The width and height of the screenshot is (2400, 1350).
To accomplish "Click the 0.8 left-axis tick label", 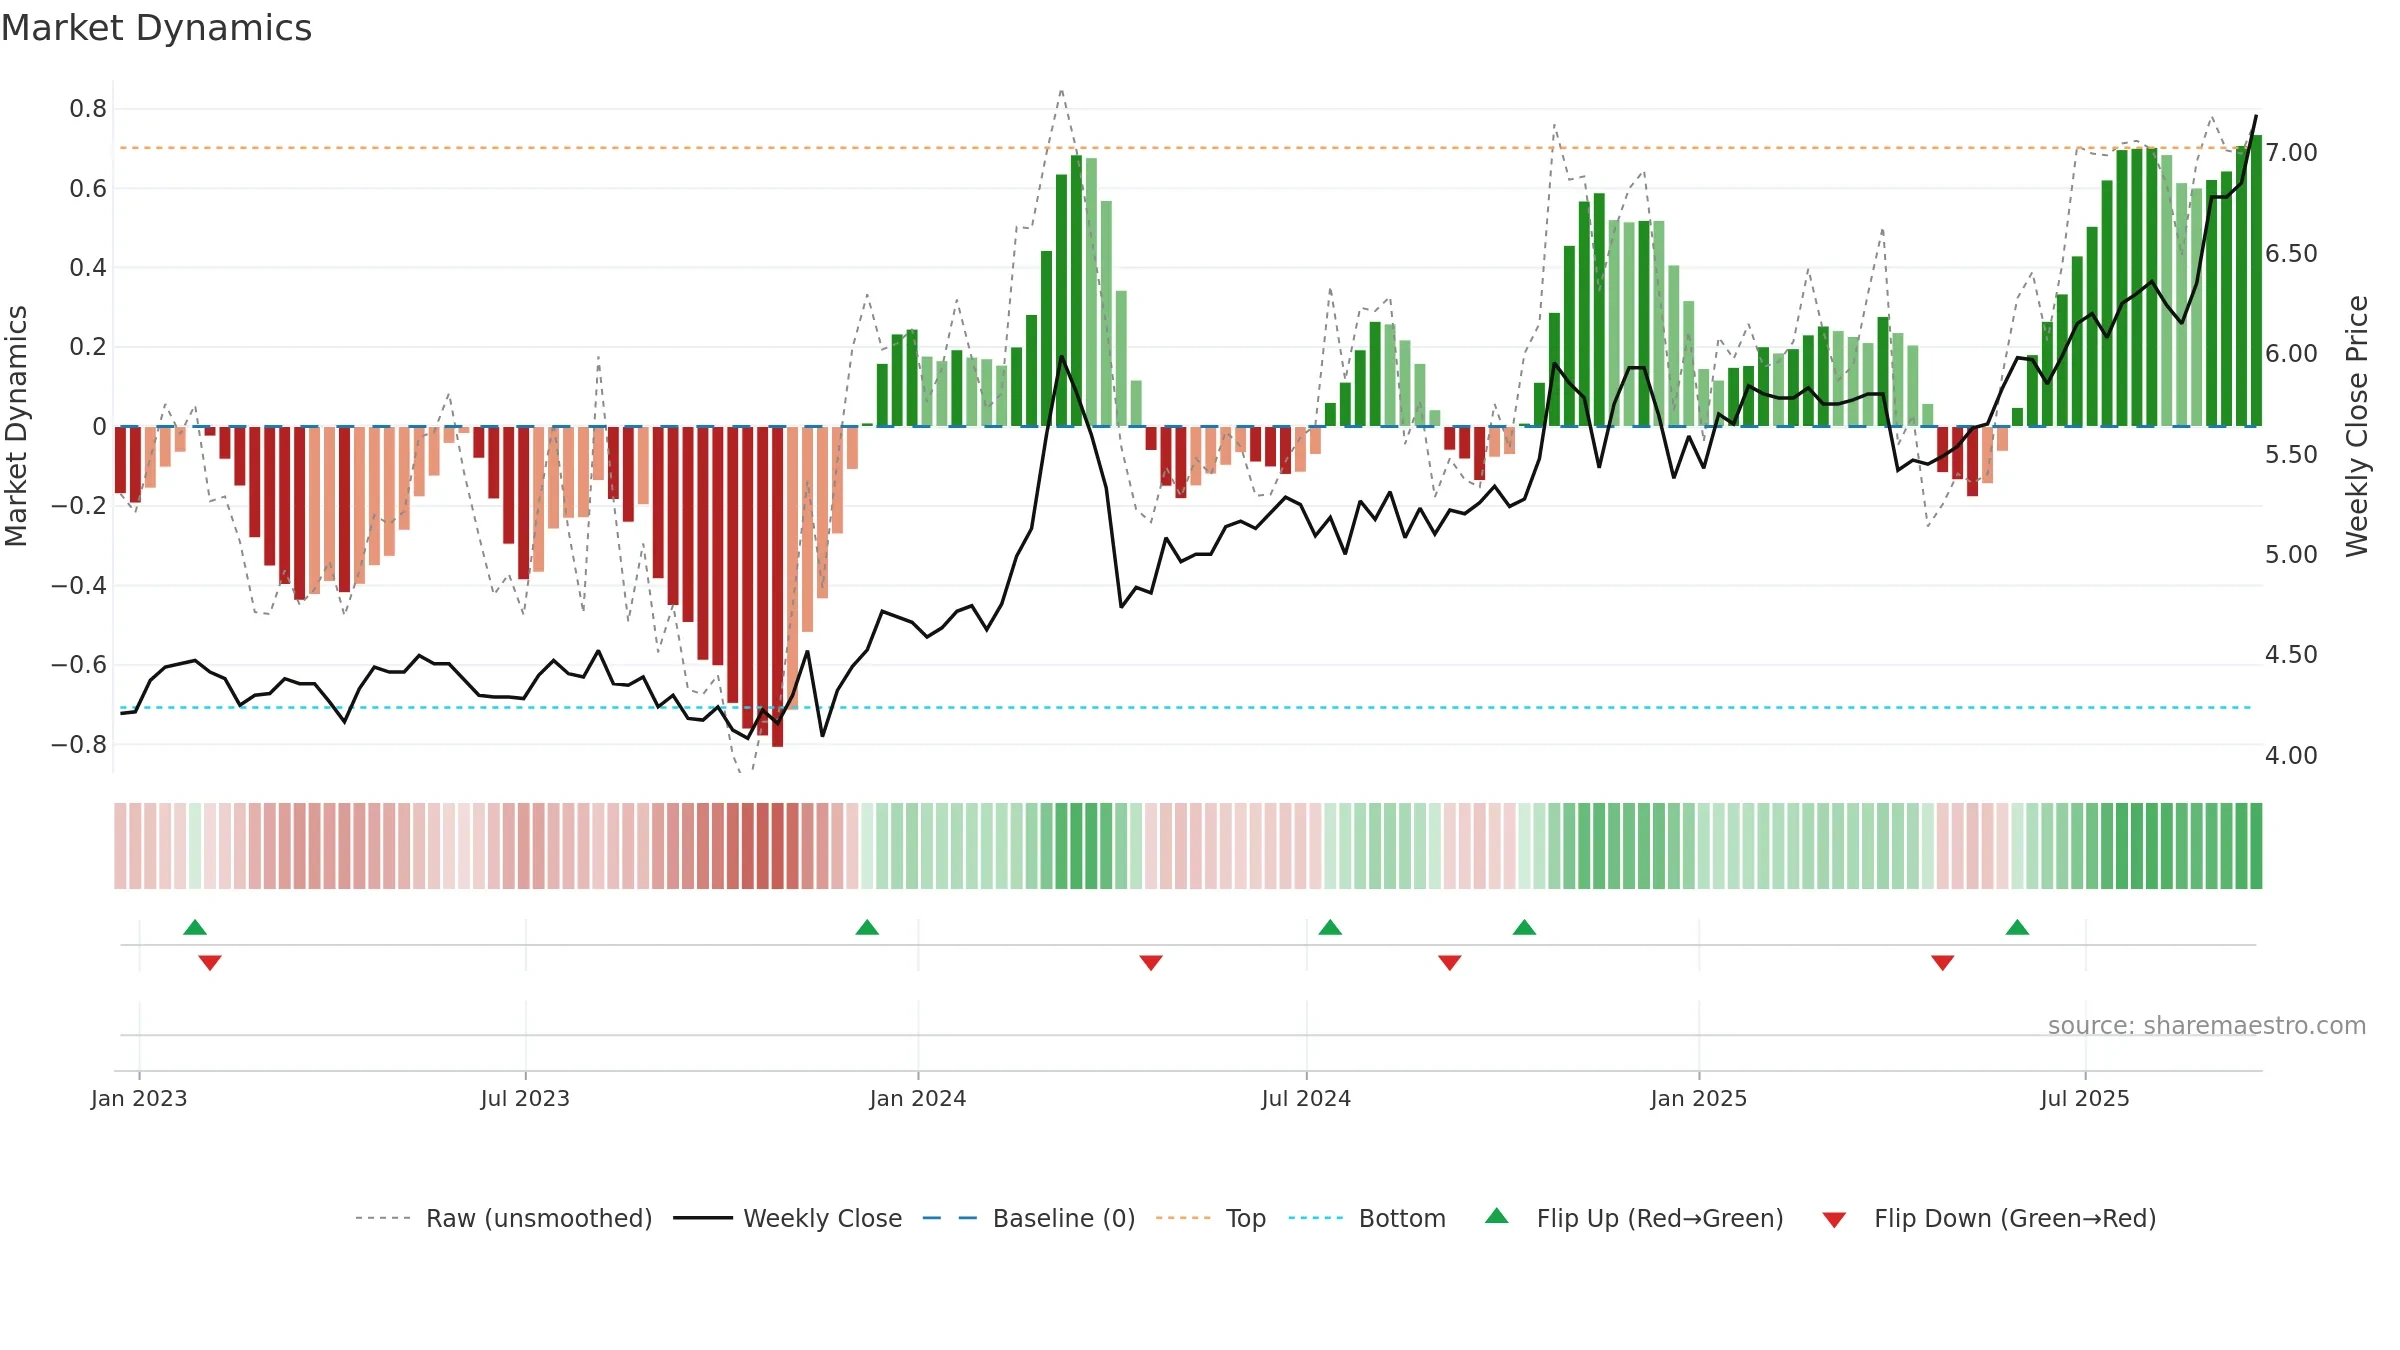I will click(88, 108).
